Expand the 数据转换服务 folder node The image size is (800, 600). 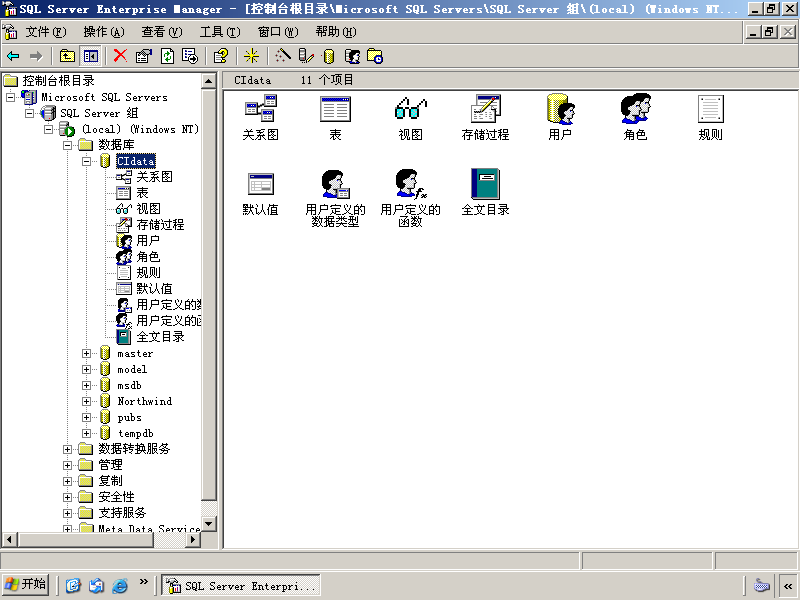point(67,449)
